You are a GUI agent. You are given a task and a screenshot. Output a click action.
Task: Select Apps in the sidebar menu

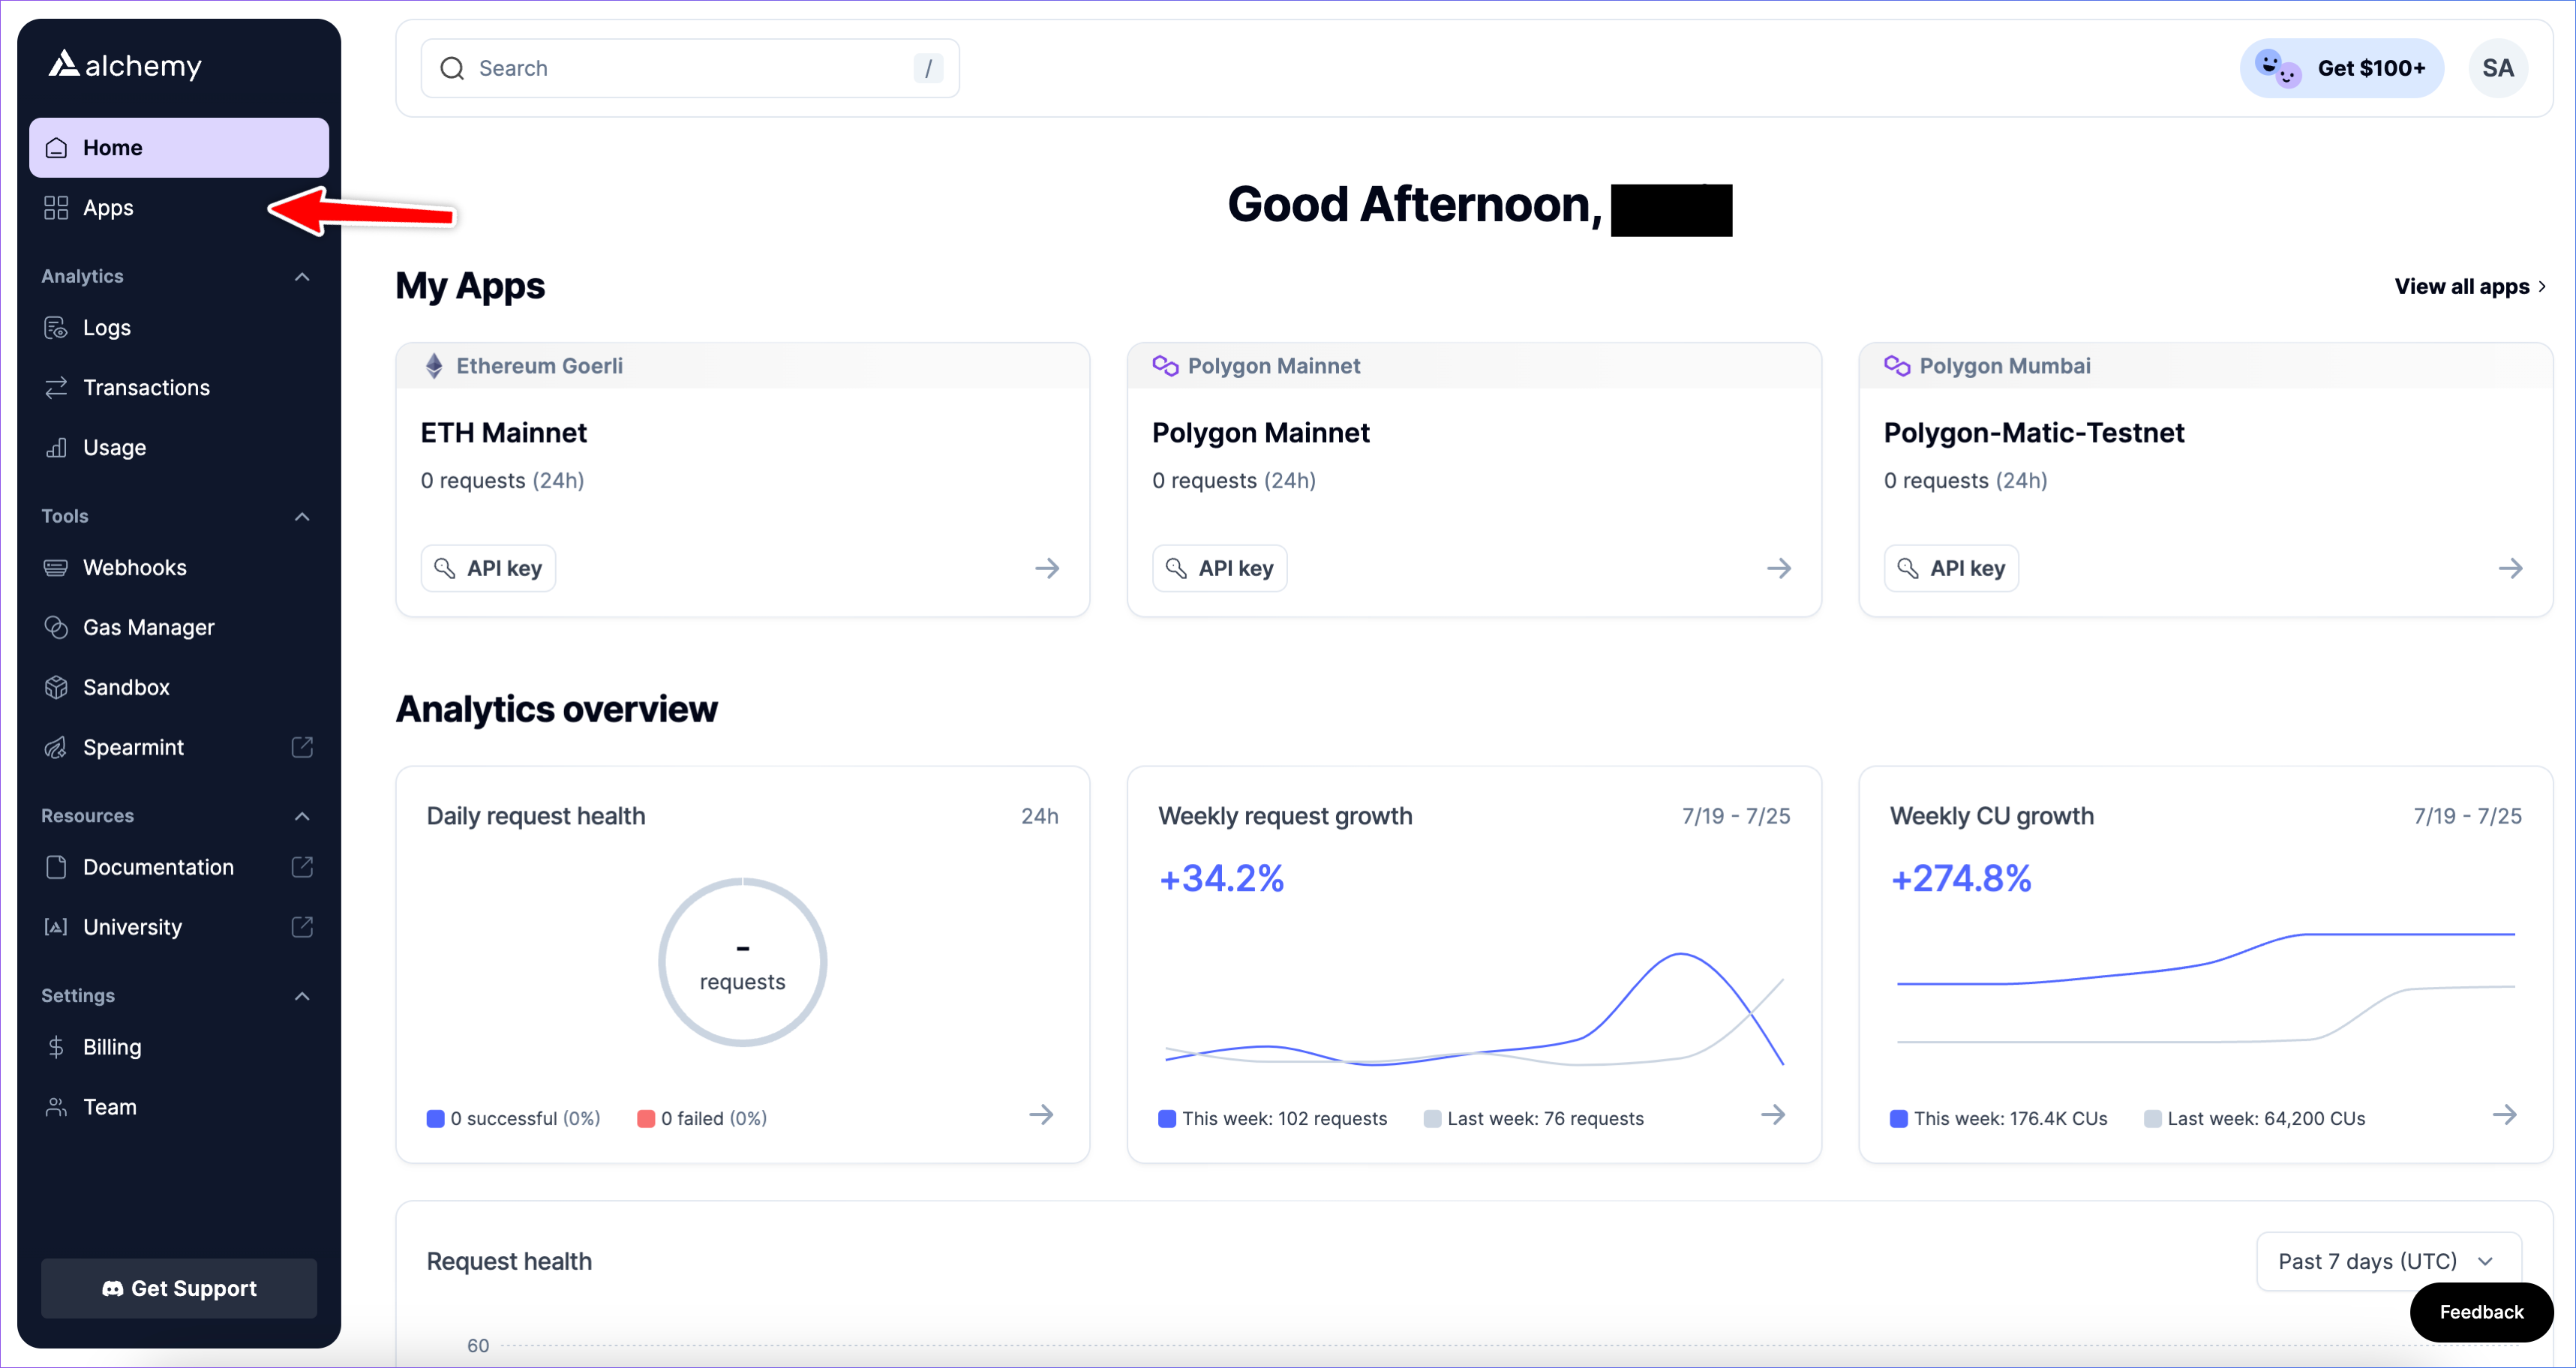coord(108,208)
